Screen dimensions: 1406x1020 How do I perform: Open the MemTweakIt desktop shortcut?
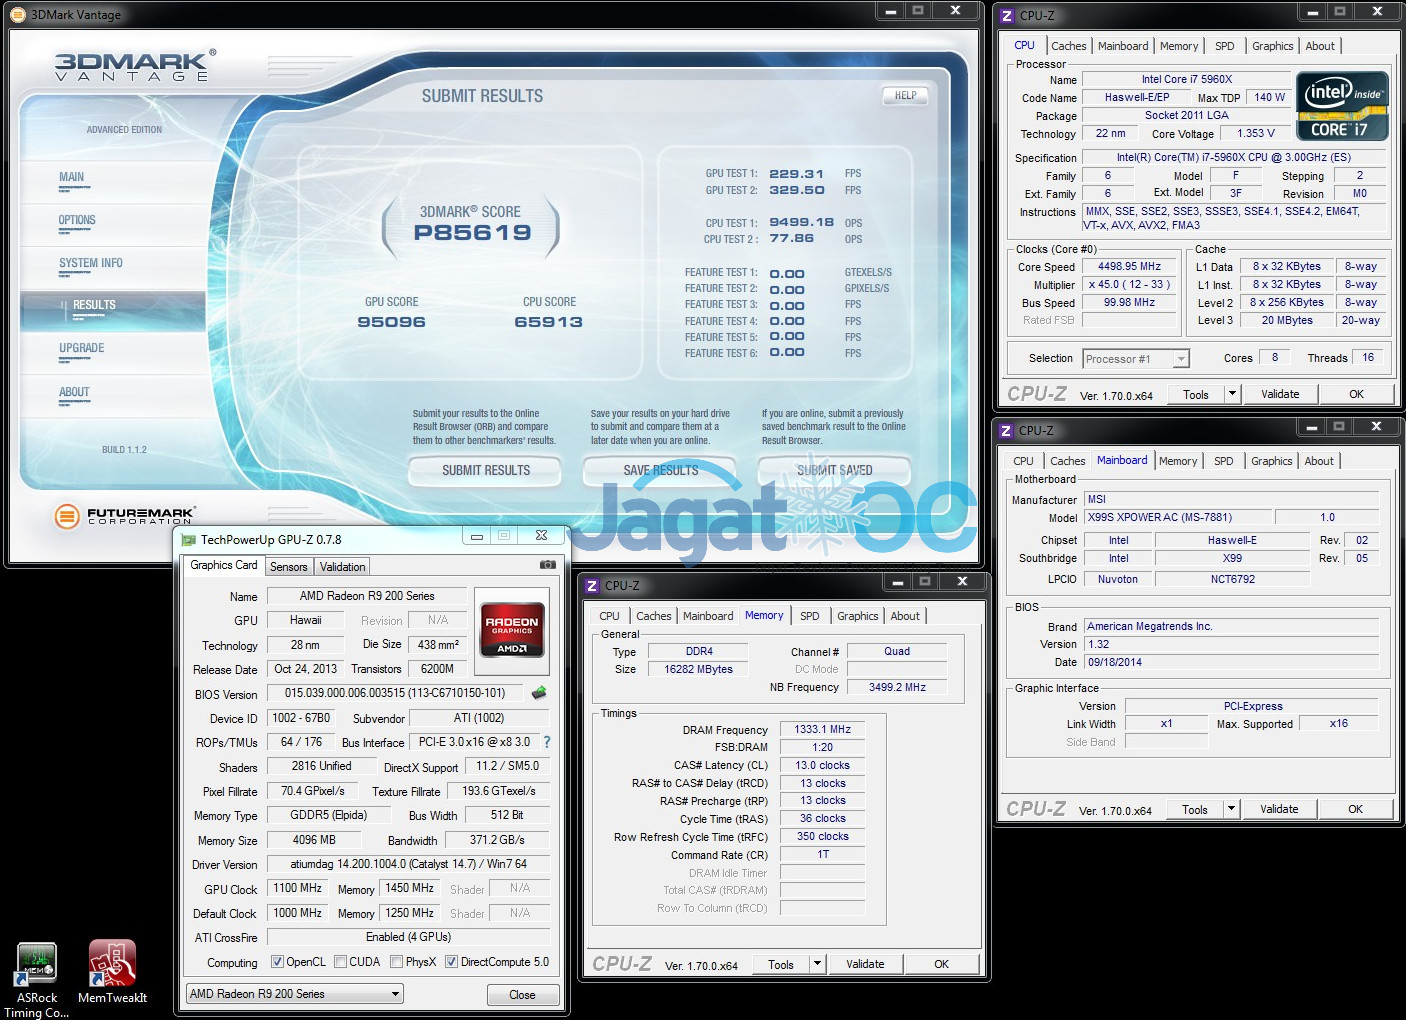112,968
